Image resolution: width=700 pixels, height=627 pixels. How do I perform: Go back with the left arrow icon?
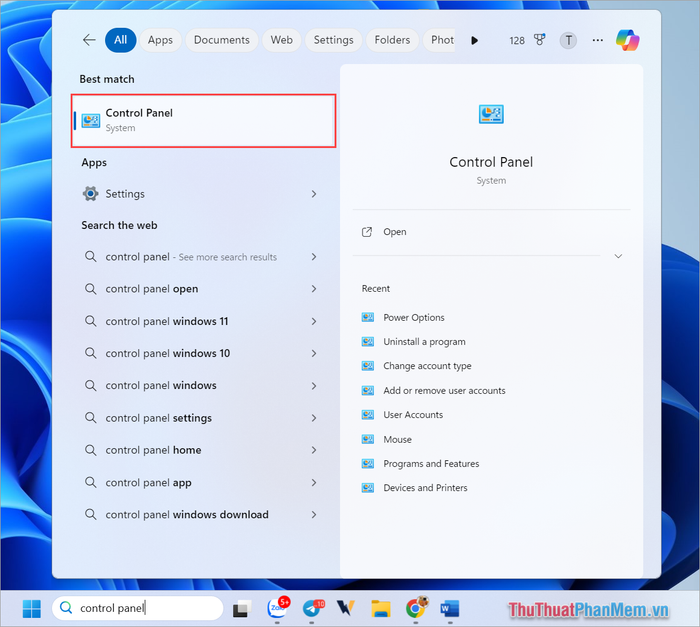(x=89, y=40)
